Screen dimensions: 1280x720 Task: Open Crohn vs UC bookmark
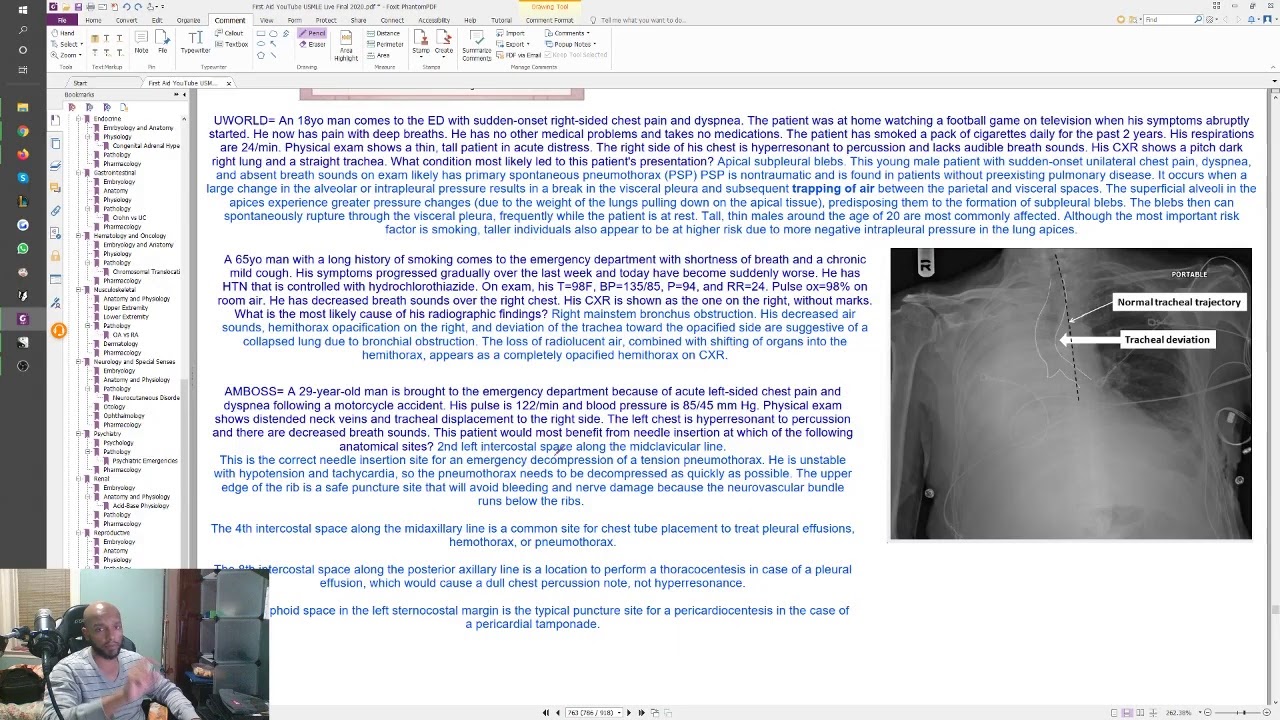point(129,217)
